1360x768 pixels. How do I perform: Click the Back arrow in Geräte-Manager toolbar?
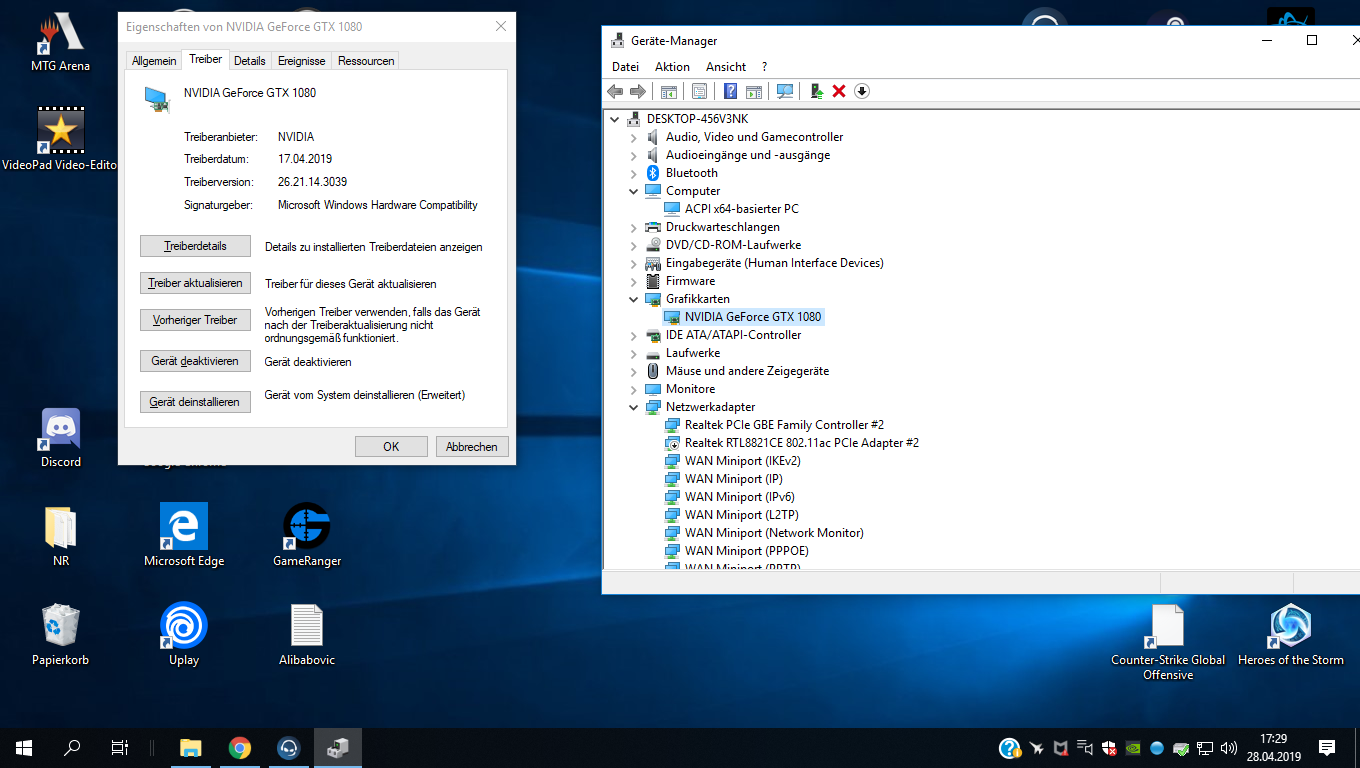pos(615,91)
